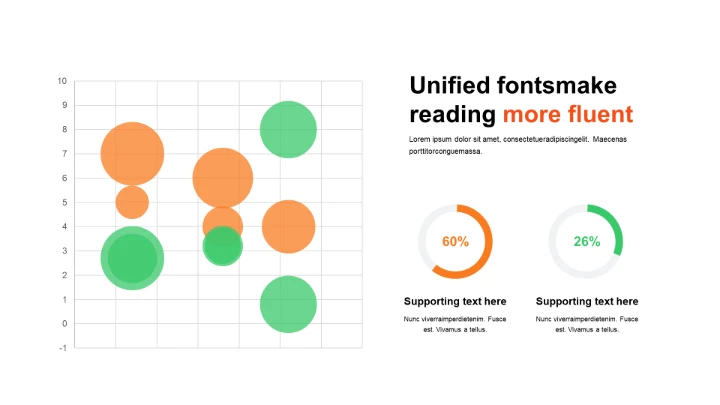
Task: Click the '10' label on the vertical axis
Action: pyautogui.click(x=62, y=81)
